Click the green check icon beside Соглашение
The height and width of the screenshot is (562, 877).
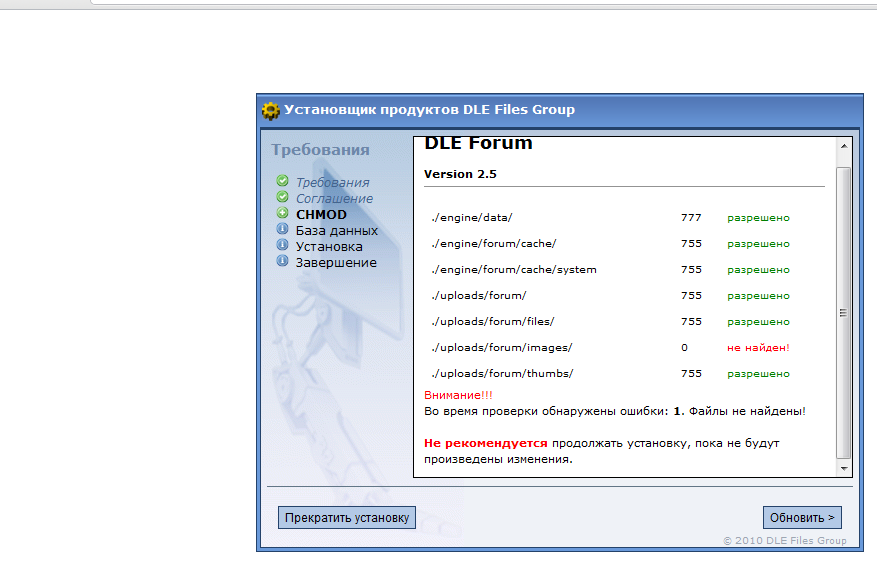[x=282, y=197]
